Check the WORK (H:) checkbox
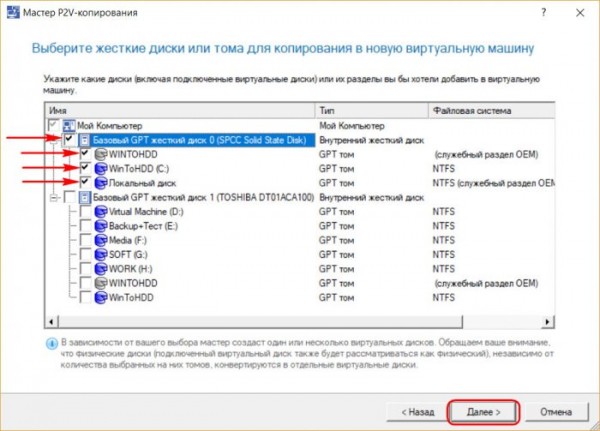This screenshot has width=600, height=431. 85,269
